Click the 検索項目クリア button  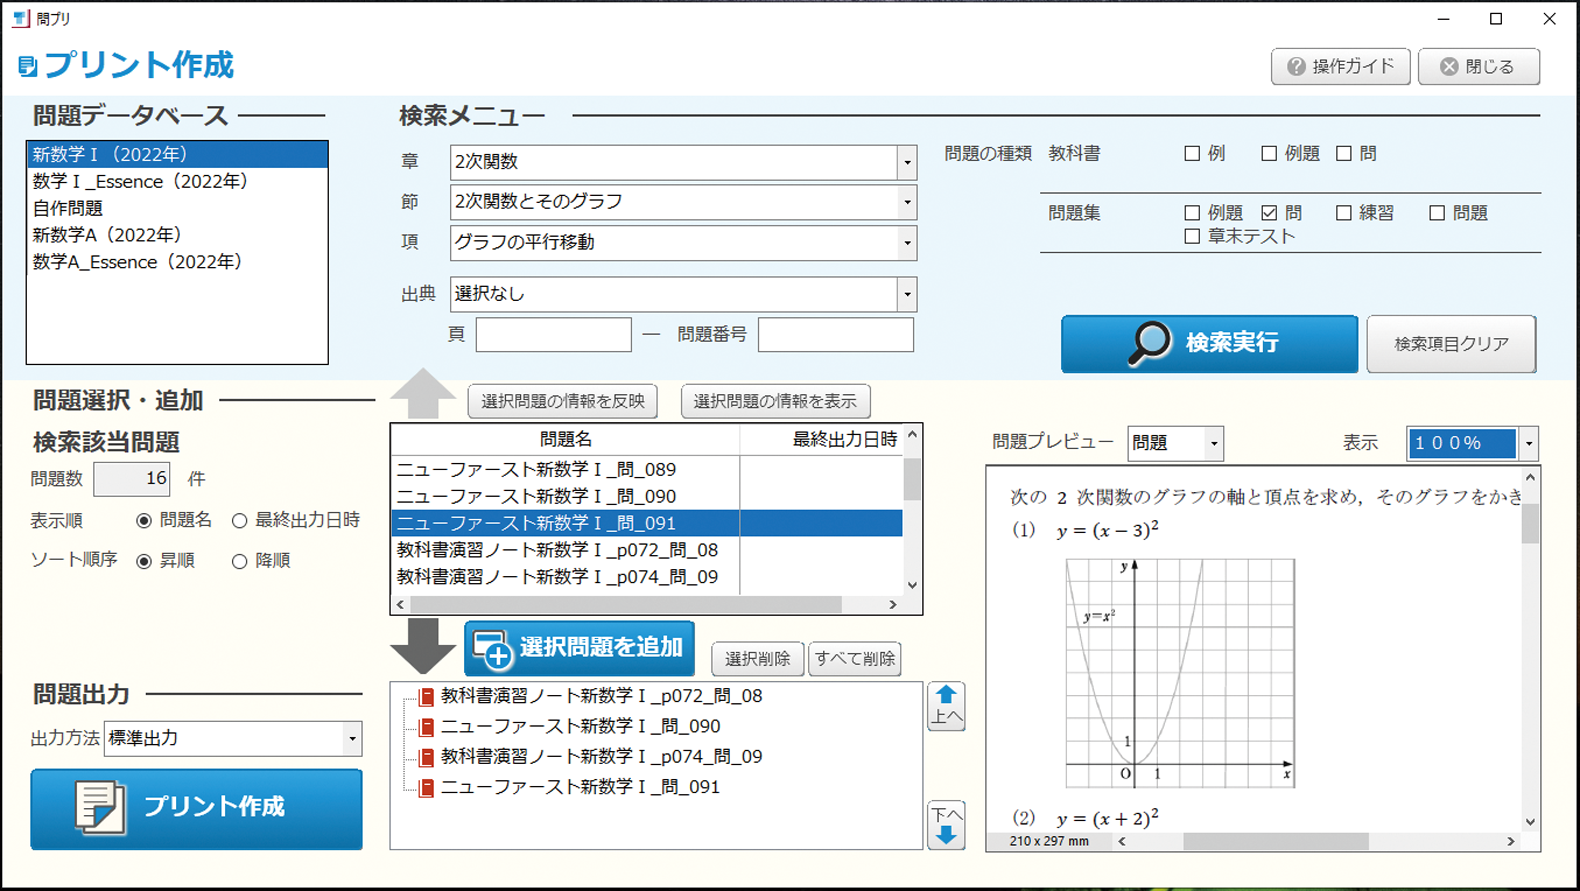1450,344
